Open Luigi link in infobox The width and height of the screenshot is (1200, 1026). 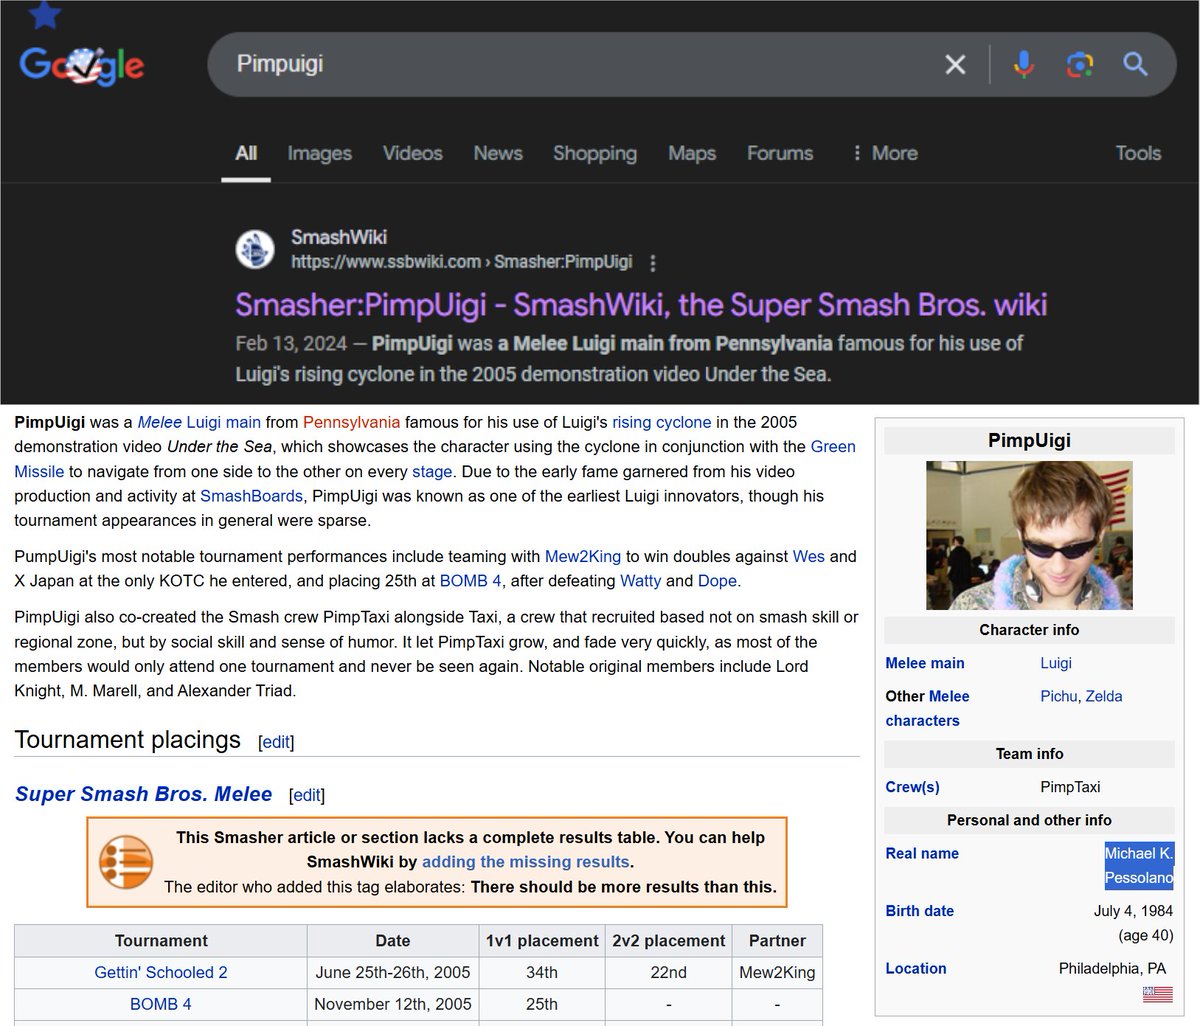(1056, 663)
